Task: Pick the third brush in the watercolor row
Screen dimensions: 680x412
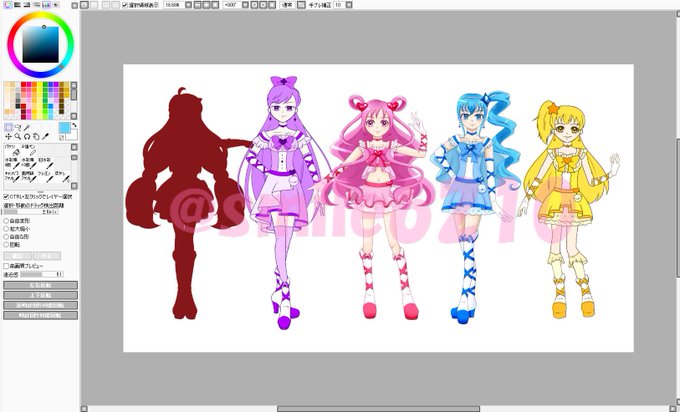Action: 46,163
